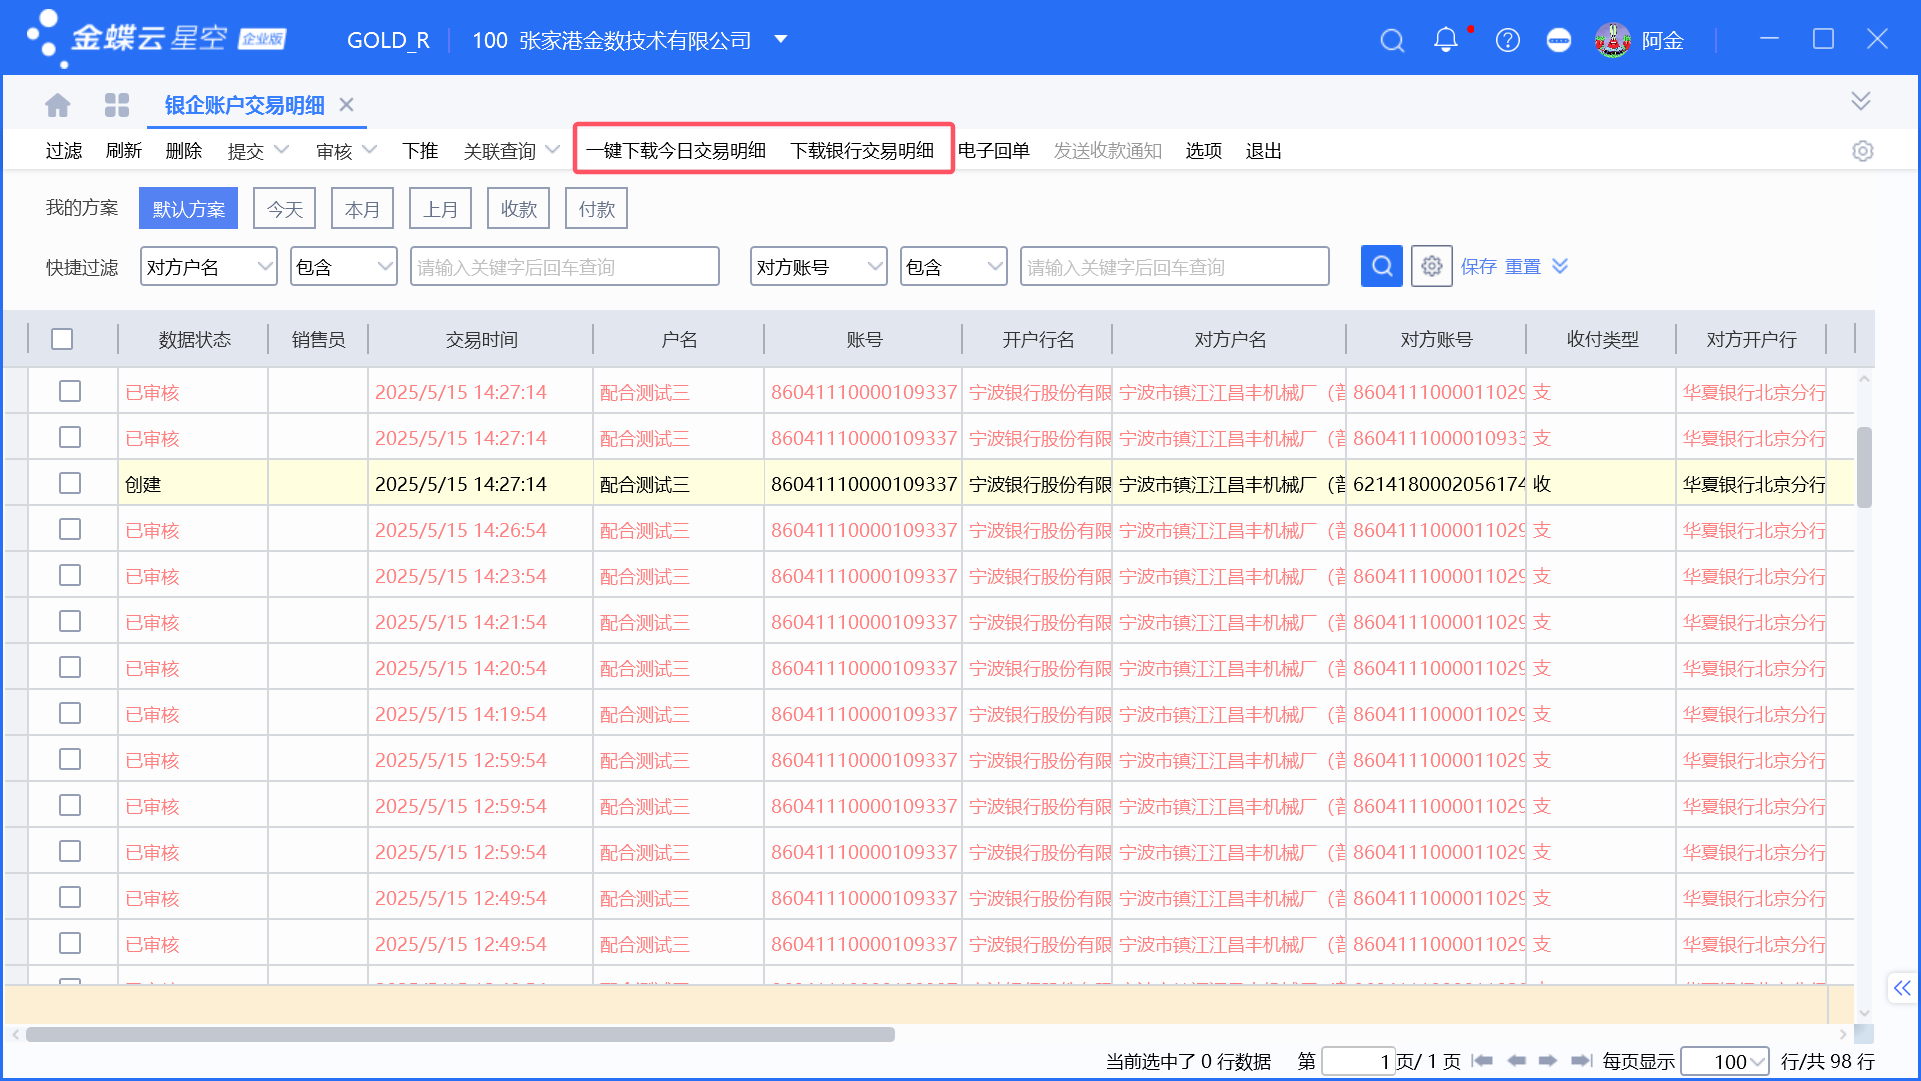
Task: Check the row dated 2025/5/15 14:19:54
Action: (x=69, y=713)
